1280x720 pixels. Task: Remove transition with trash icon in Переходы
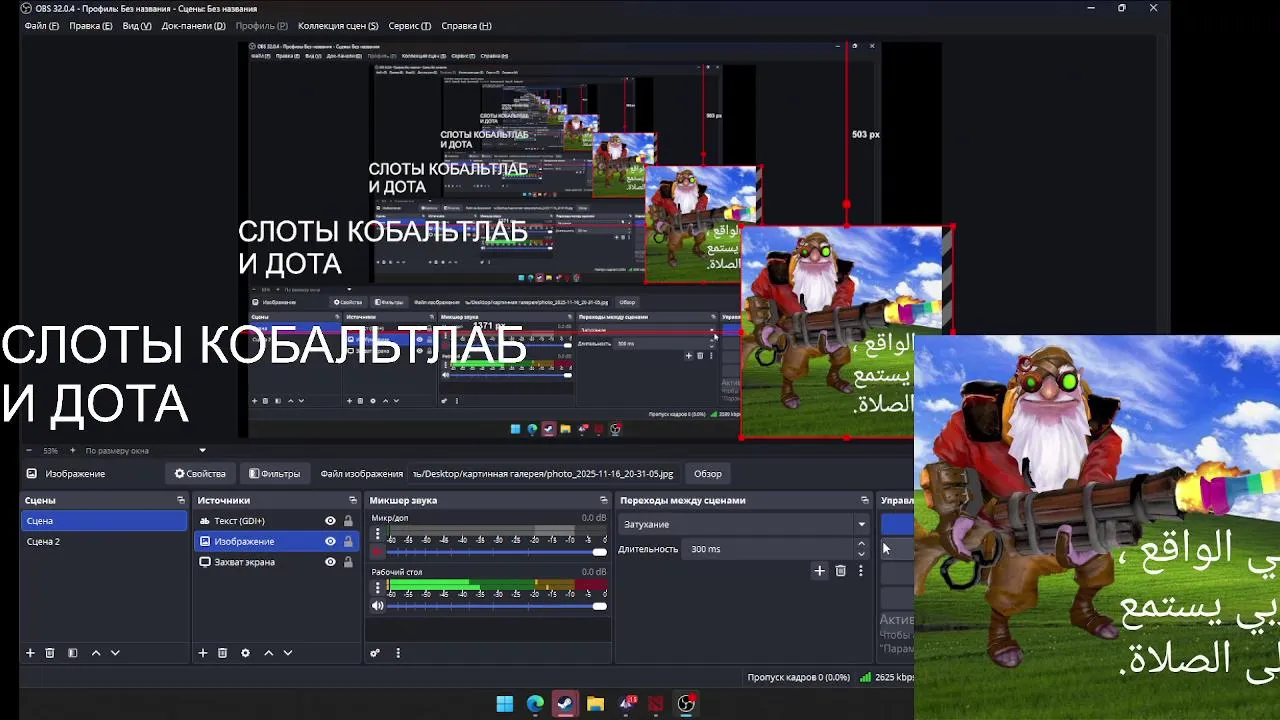(840, 571)
